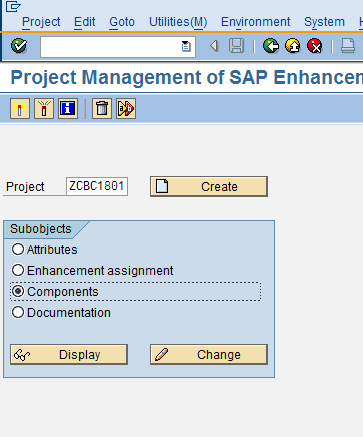Click the Create button
Screen dimensions: 363x437
pyautogui.click(x=209, y=186)
